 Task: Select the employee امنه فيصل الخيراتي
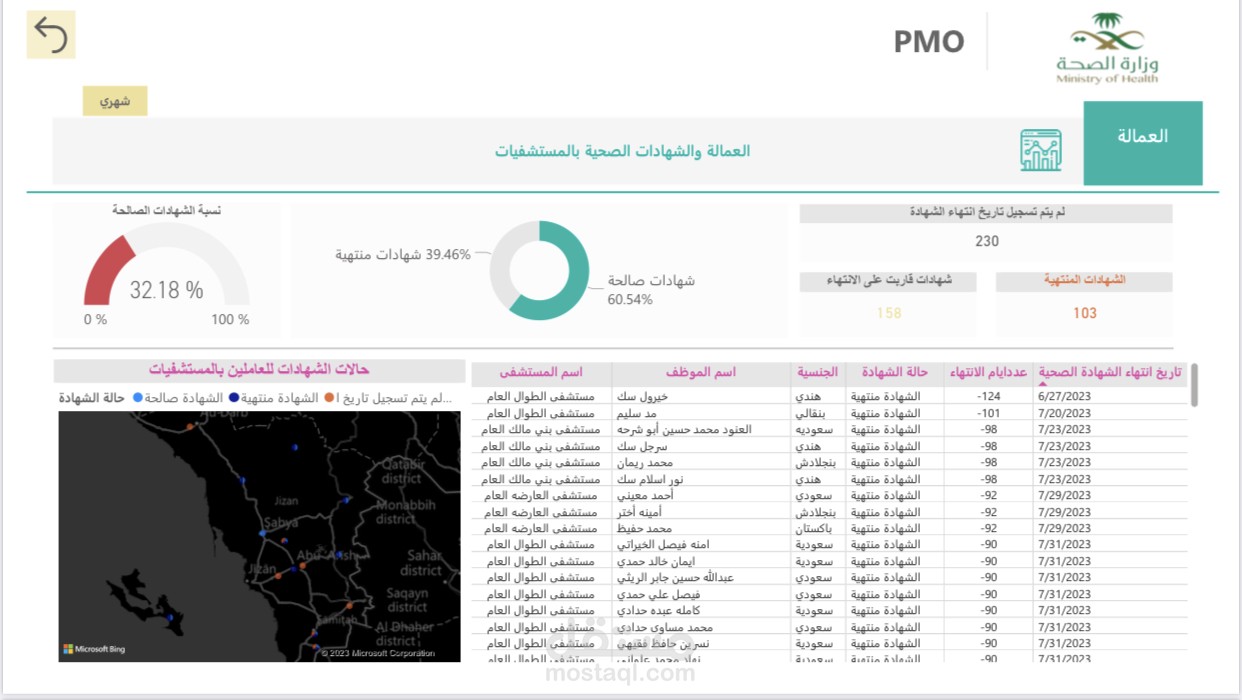tap(663, 545)
